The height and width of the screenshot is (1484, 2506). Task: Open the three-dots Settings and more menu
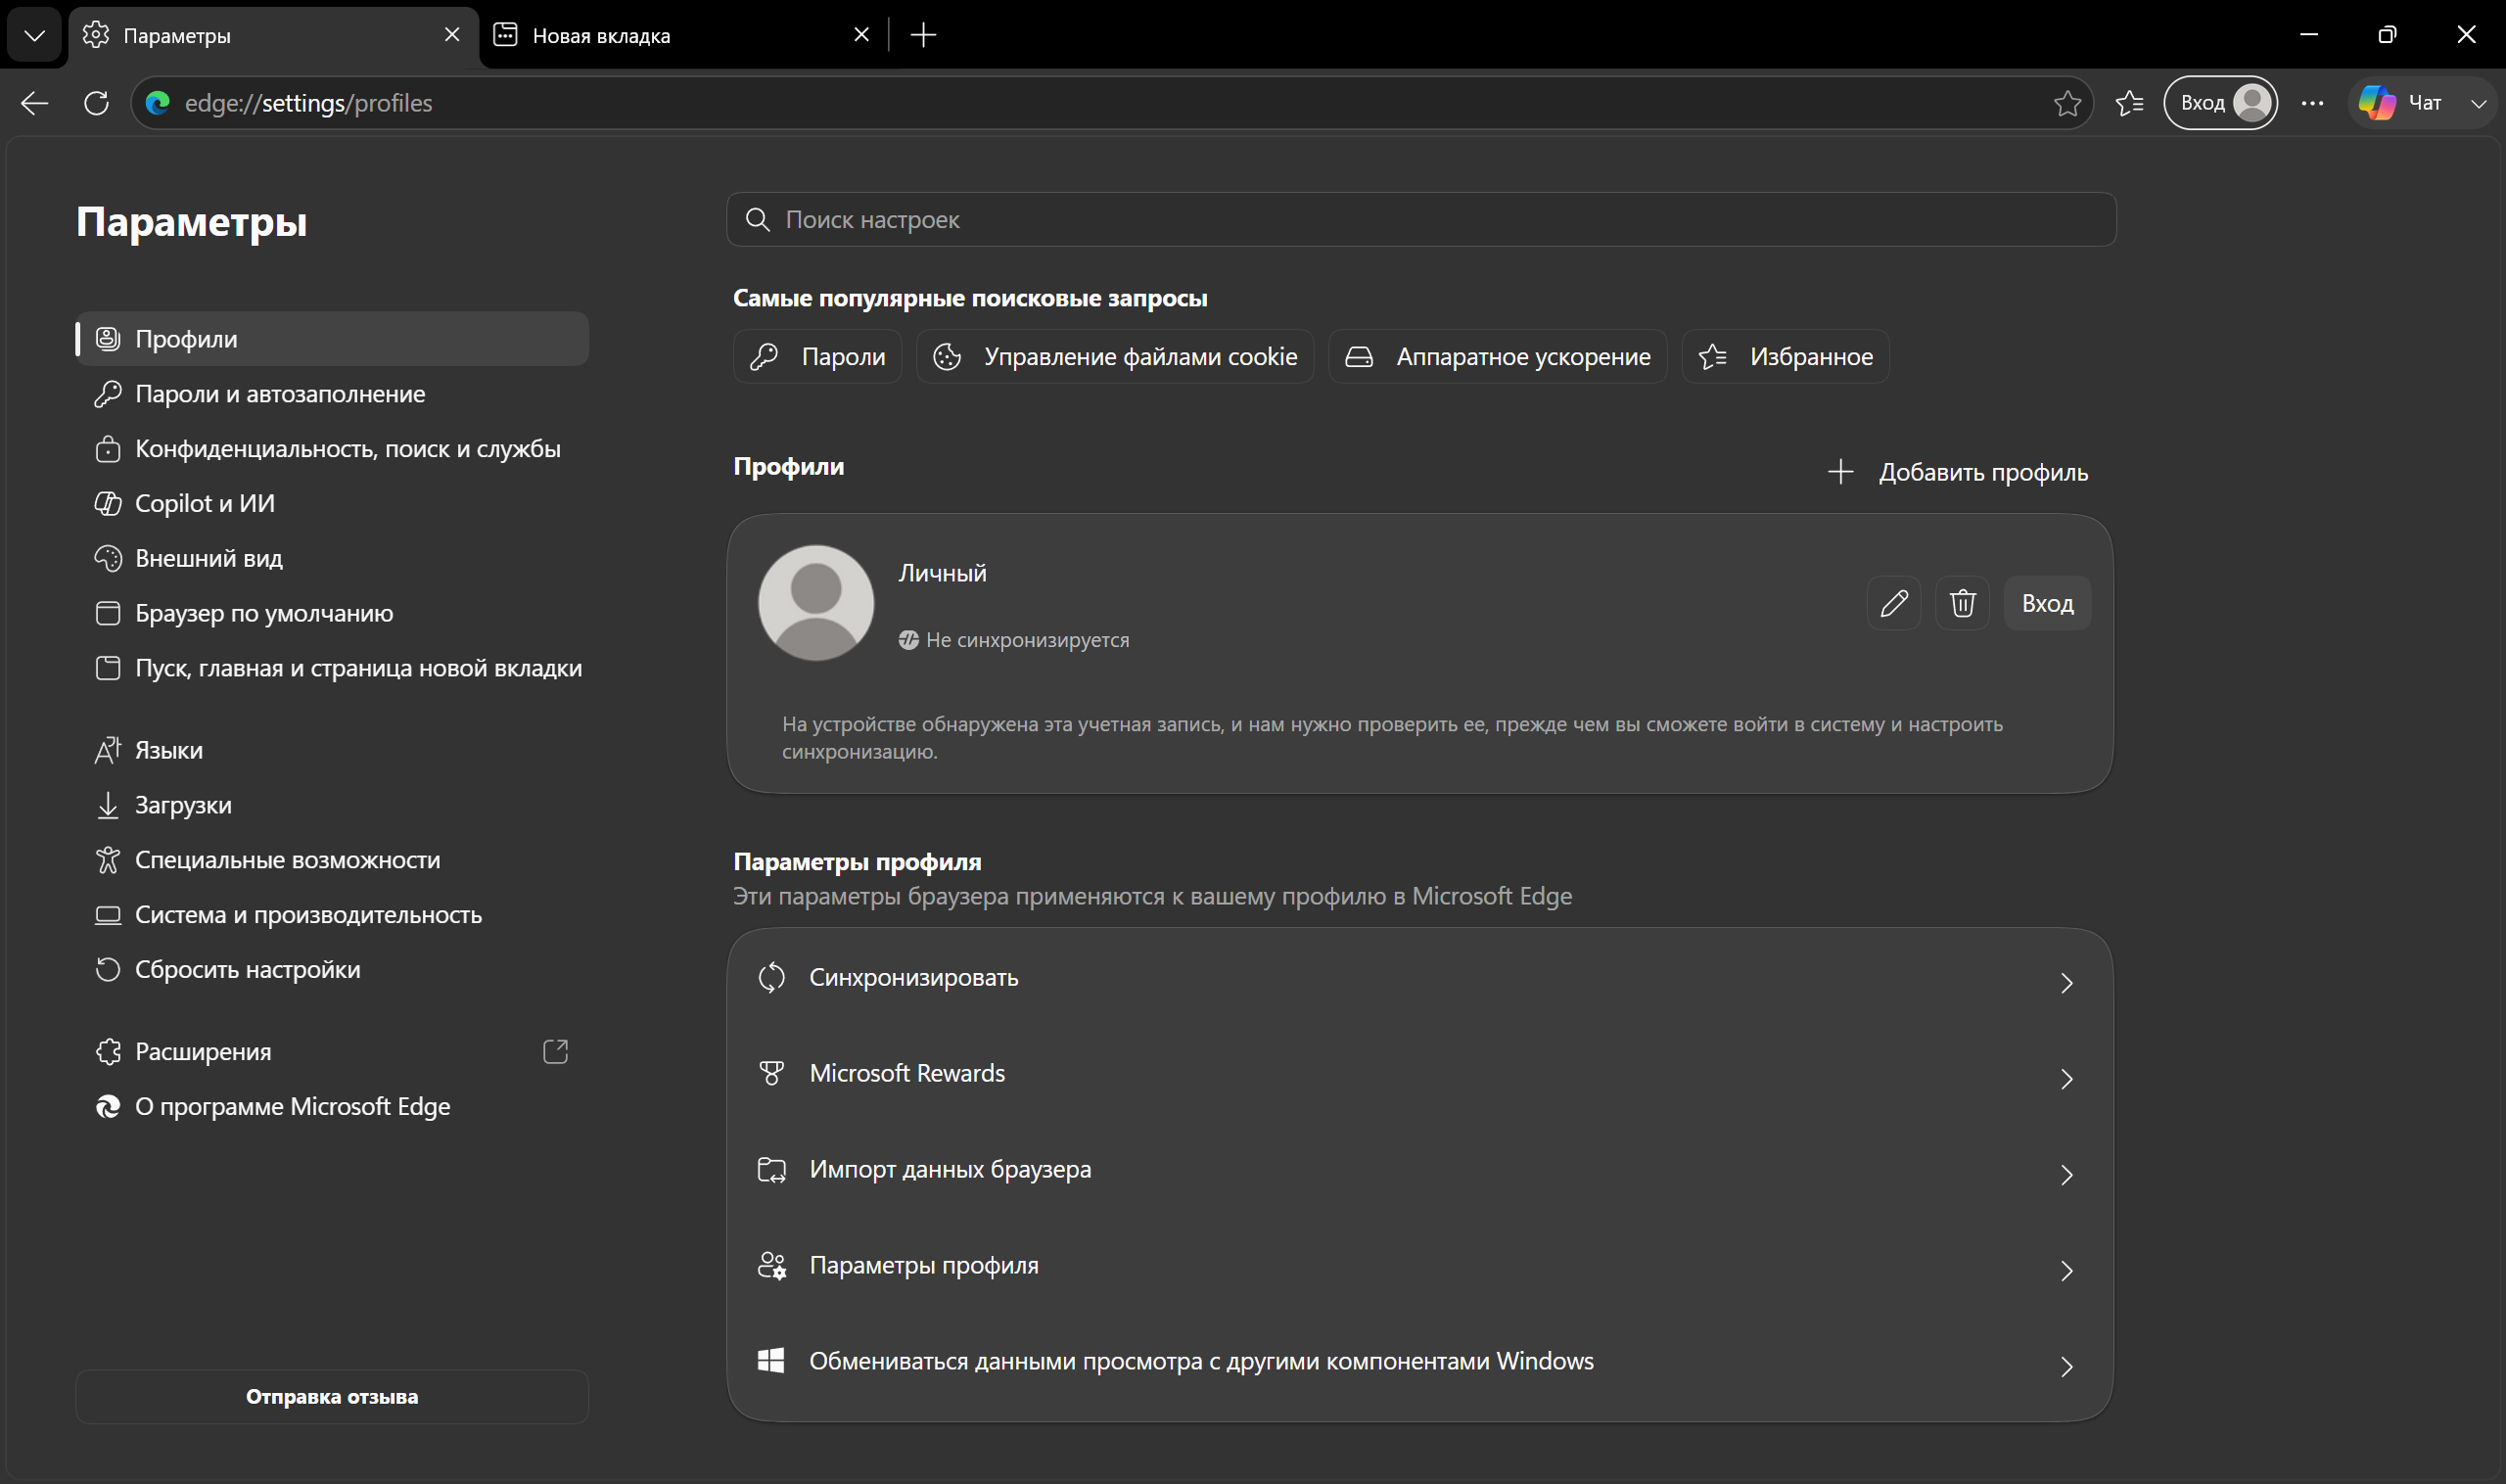coord(2312,103)
